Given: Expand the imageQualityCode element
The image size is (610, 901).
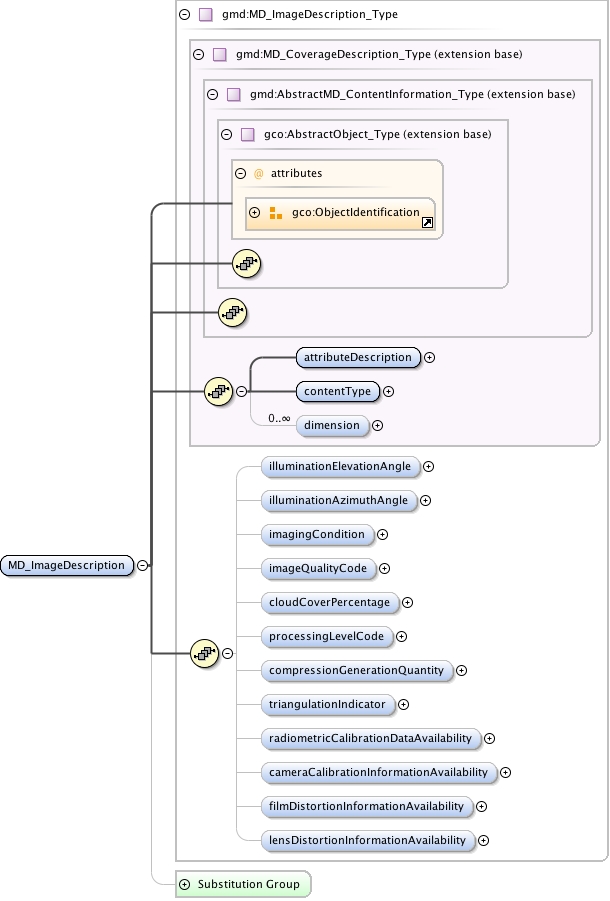Looking at the screenshot, I should pos(384,568).
